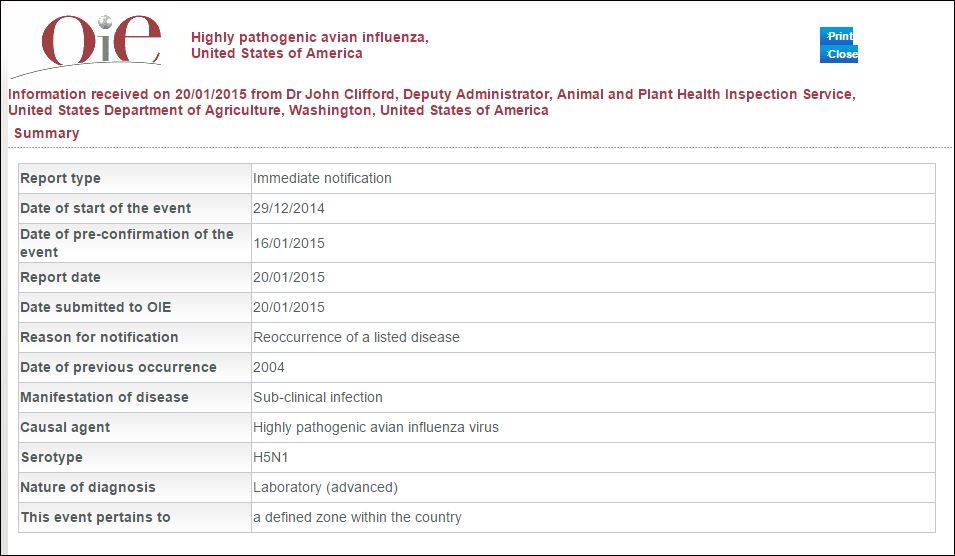The image size is (955, 556).
Task: Click the start date 29/12/2014
Action: coord(289,208)
